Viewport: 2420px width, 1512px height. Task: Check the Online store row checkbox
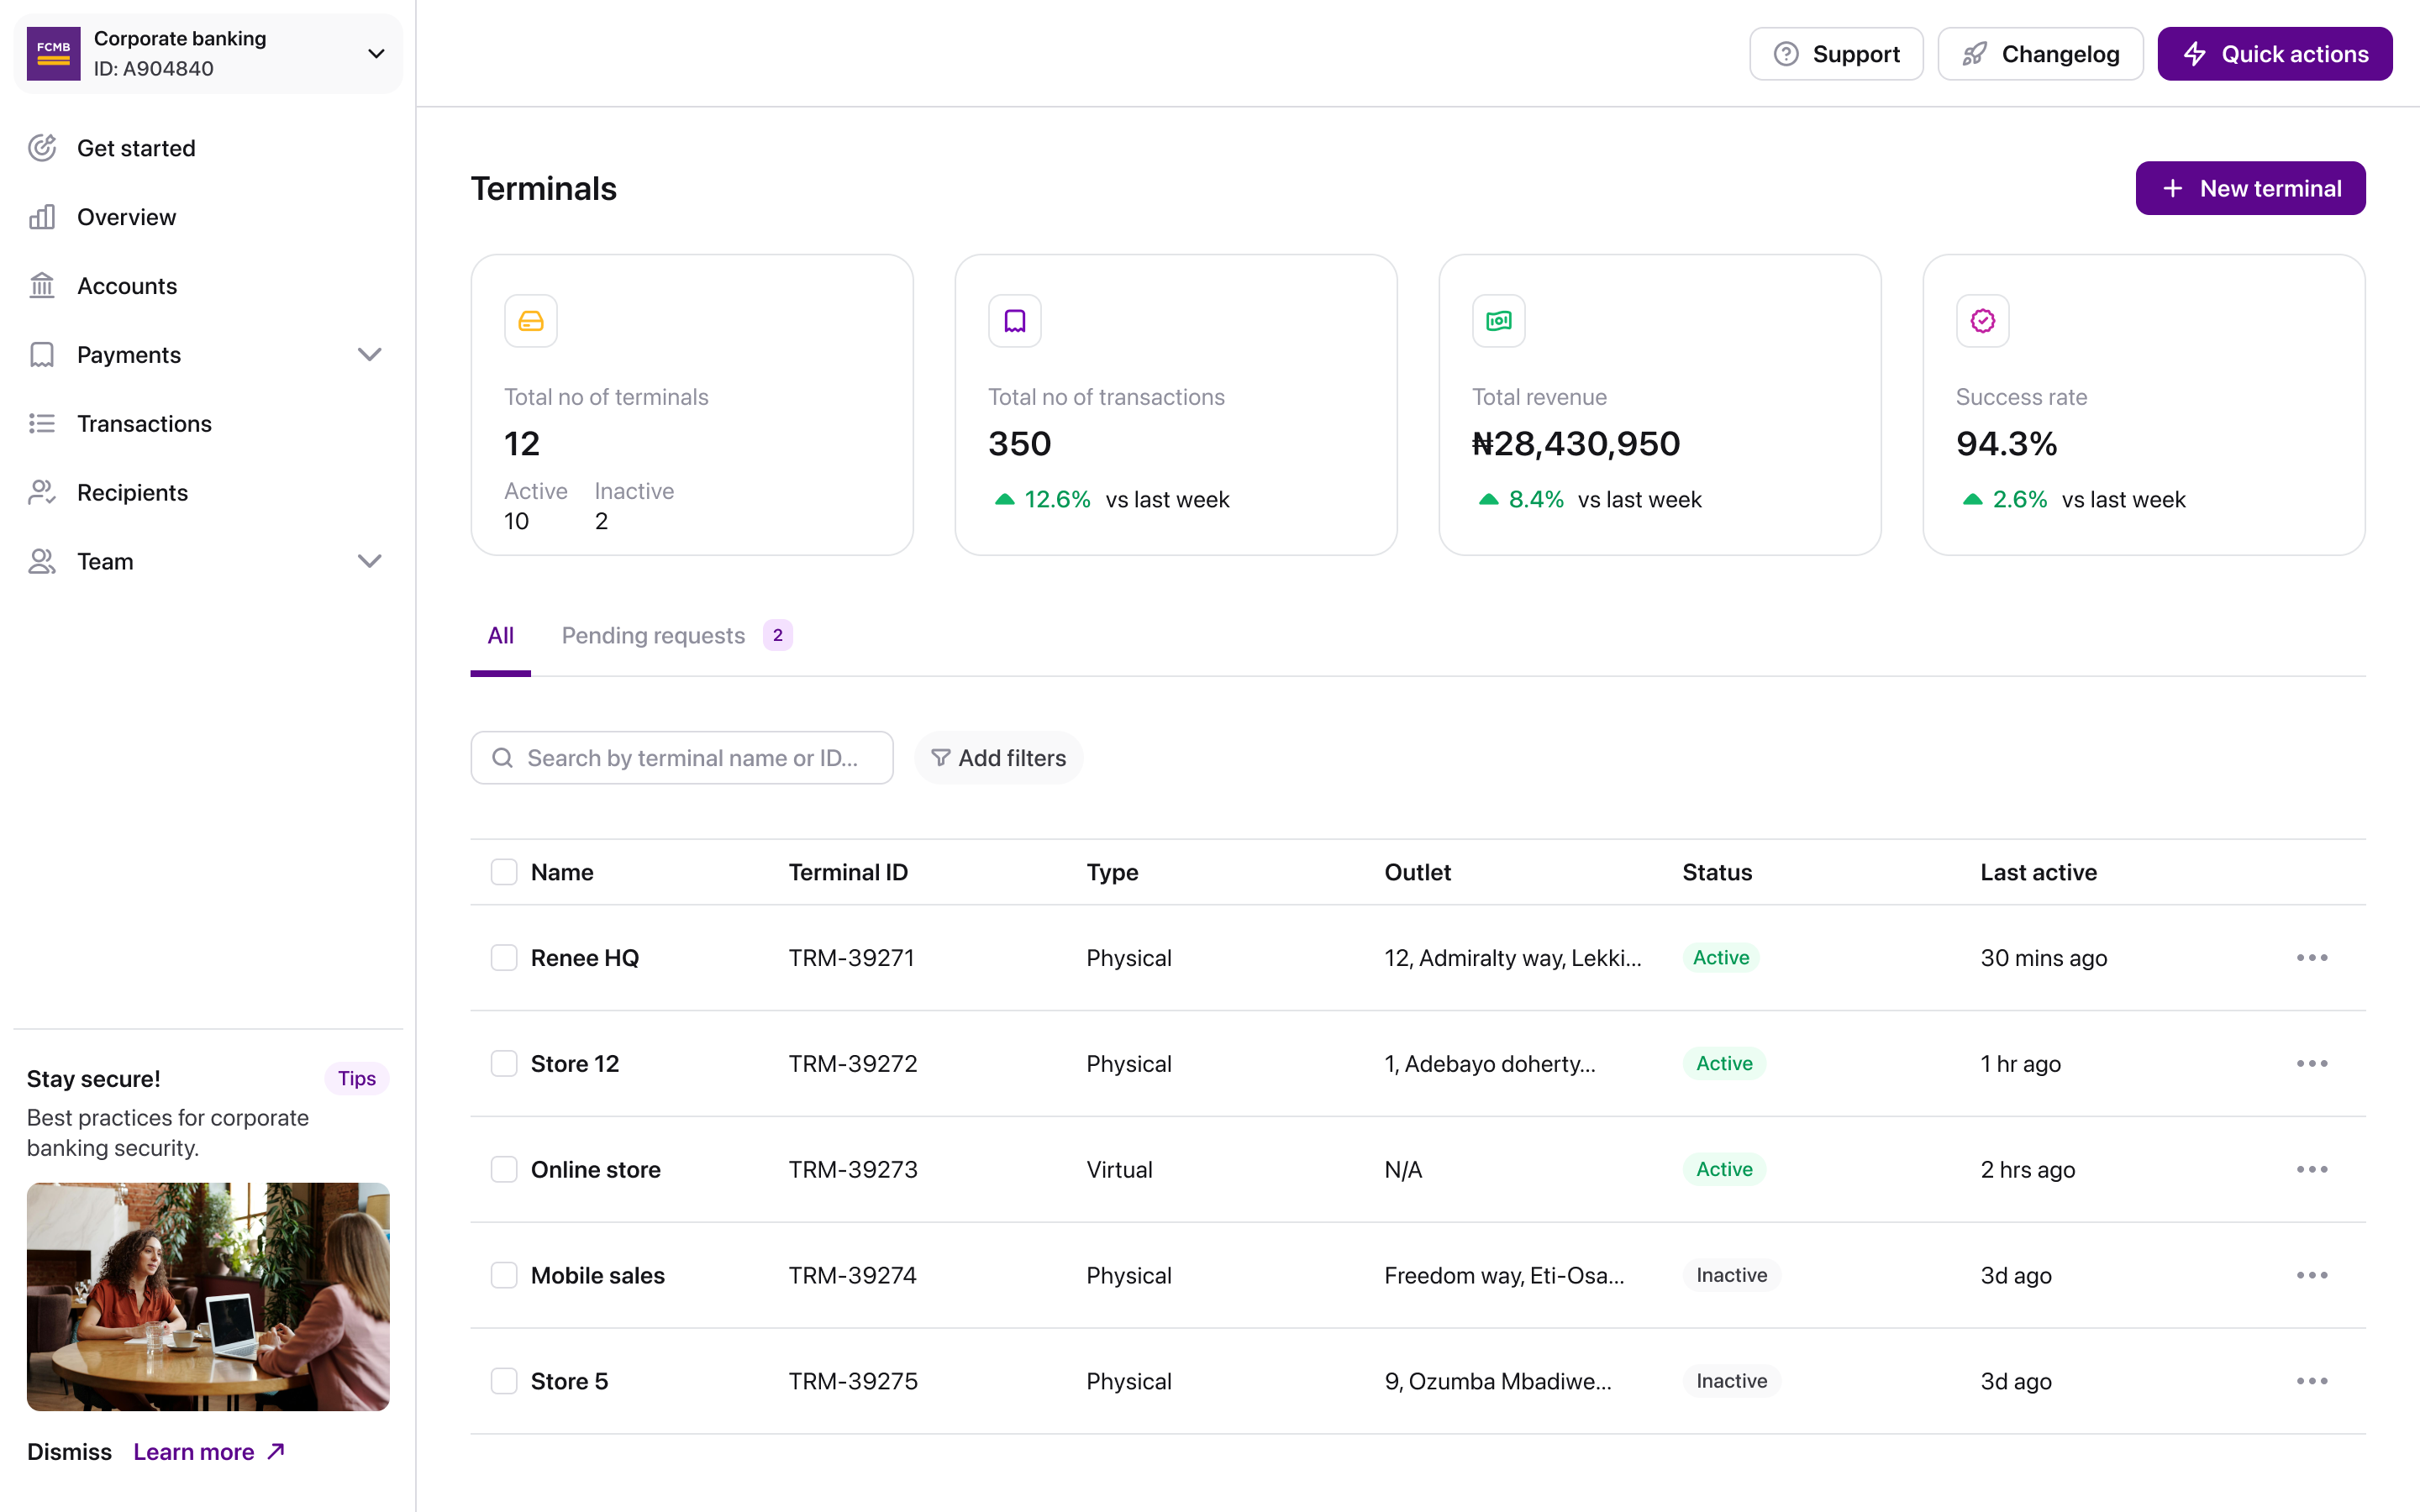[x=504, y=1170]
